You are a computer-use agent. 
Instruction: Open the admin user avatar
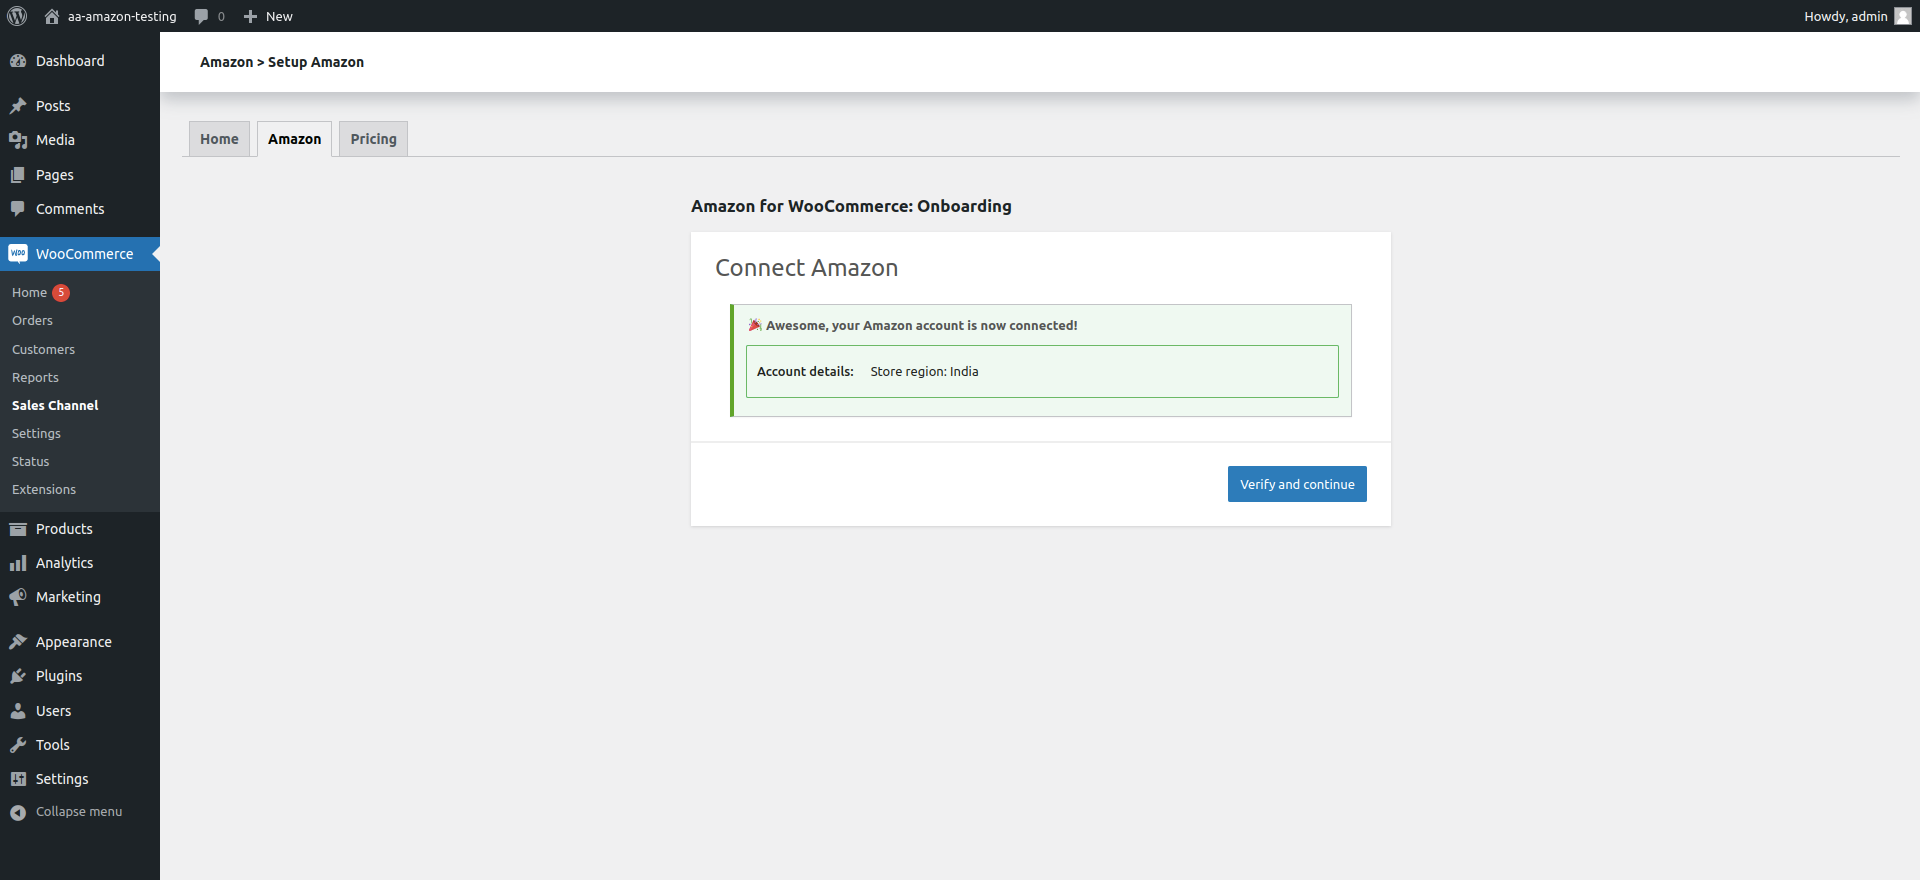[1902, 16]
